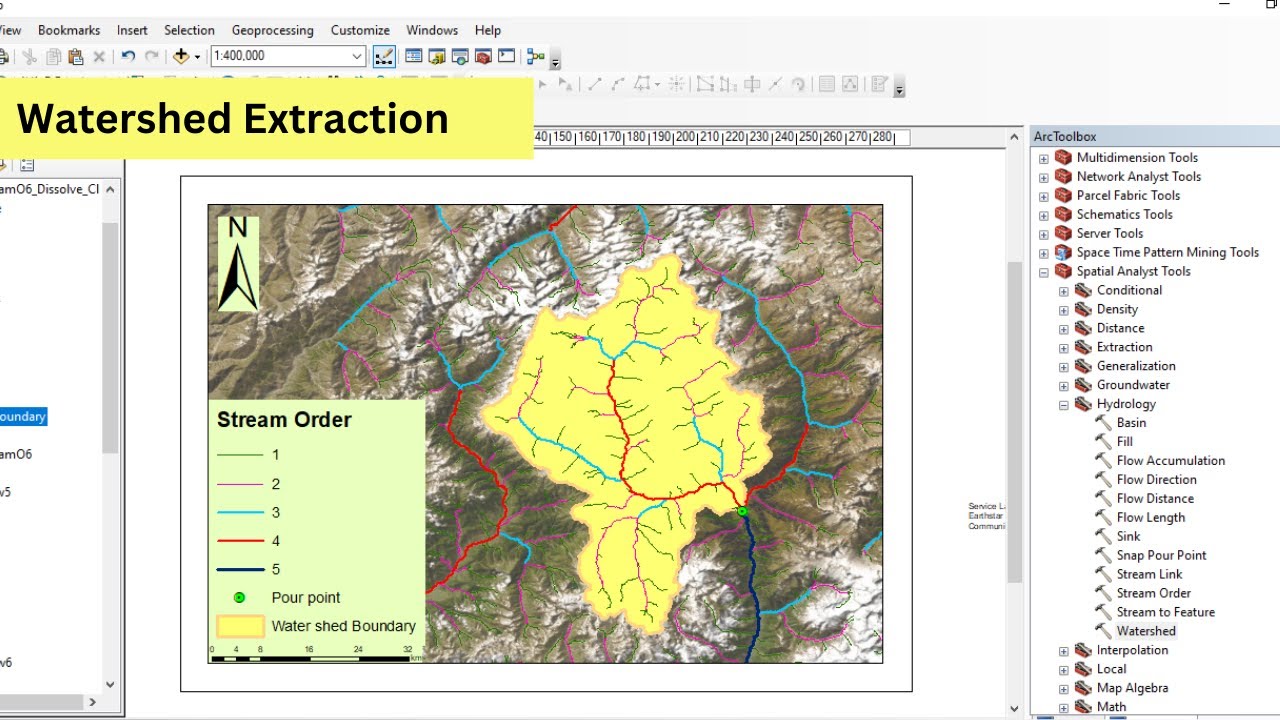
Task: Select the Stream Order tool
Action: point(1153,593)
